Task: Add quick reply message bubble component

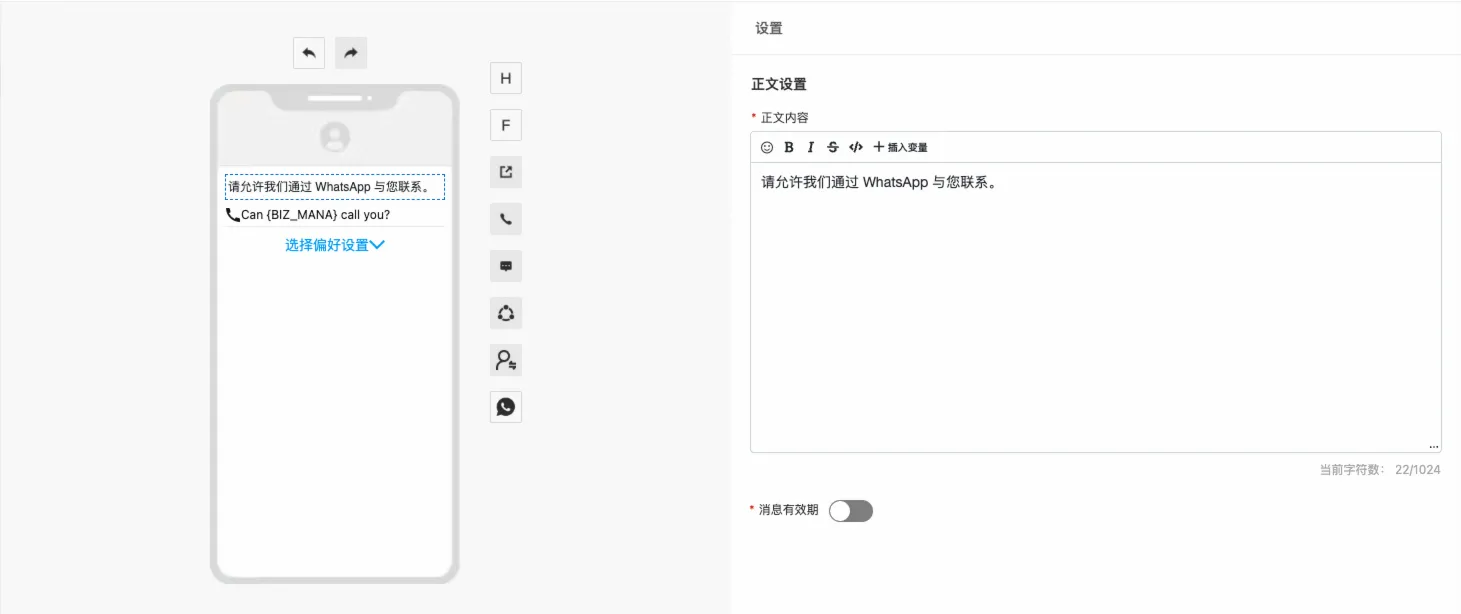Action: [x=506, y=266]
